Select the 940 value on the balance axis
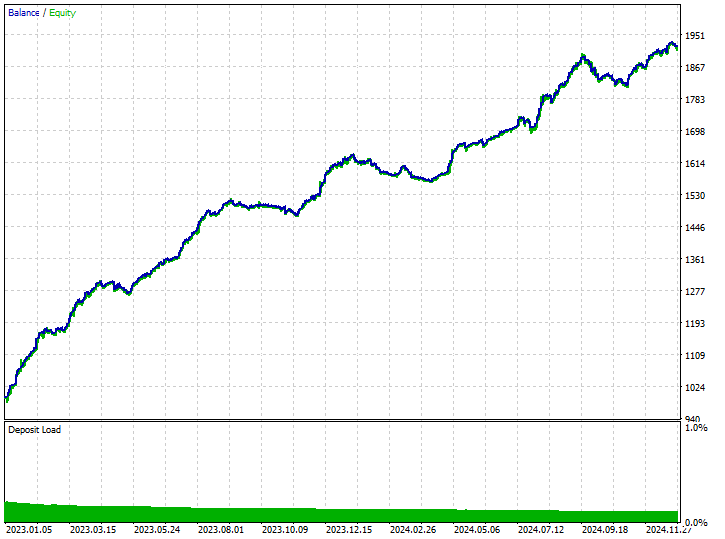Viewport: 725px width, 539px height. (693, 418)
